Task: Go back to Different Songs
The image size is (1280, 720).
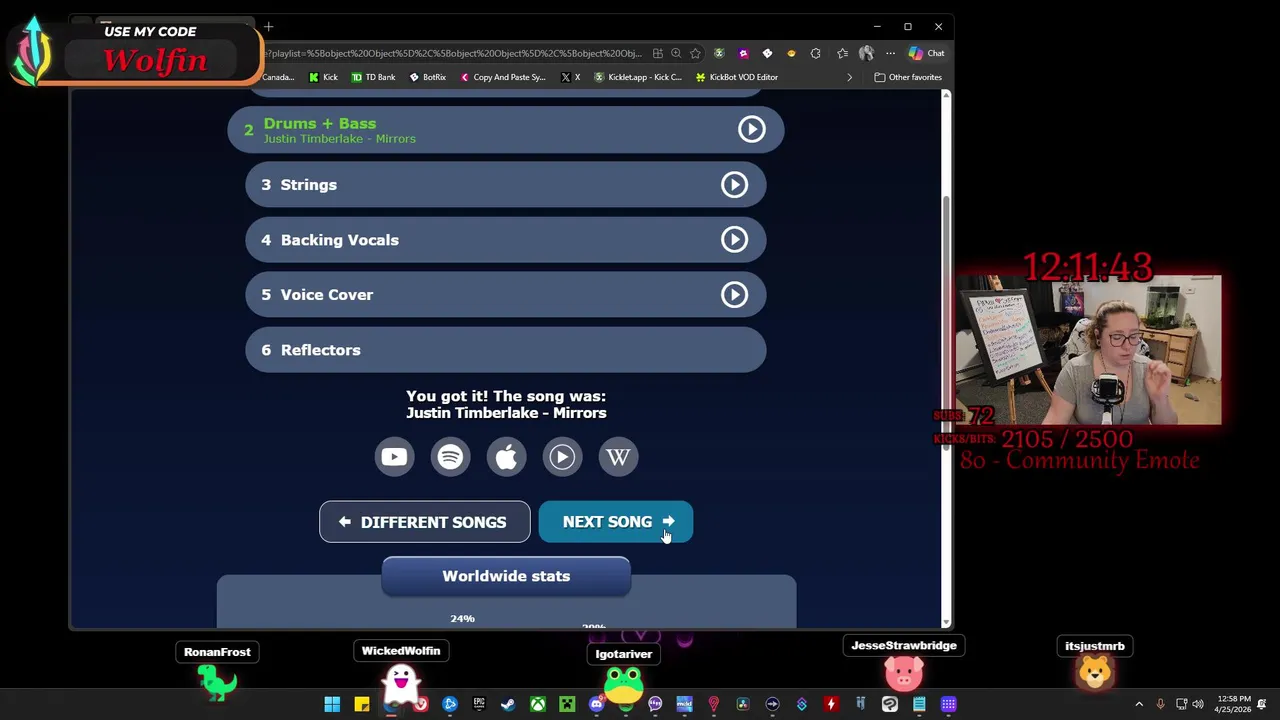Action: (424, 522)
